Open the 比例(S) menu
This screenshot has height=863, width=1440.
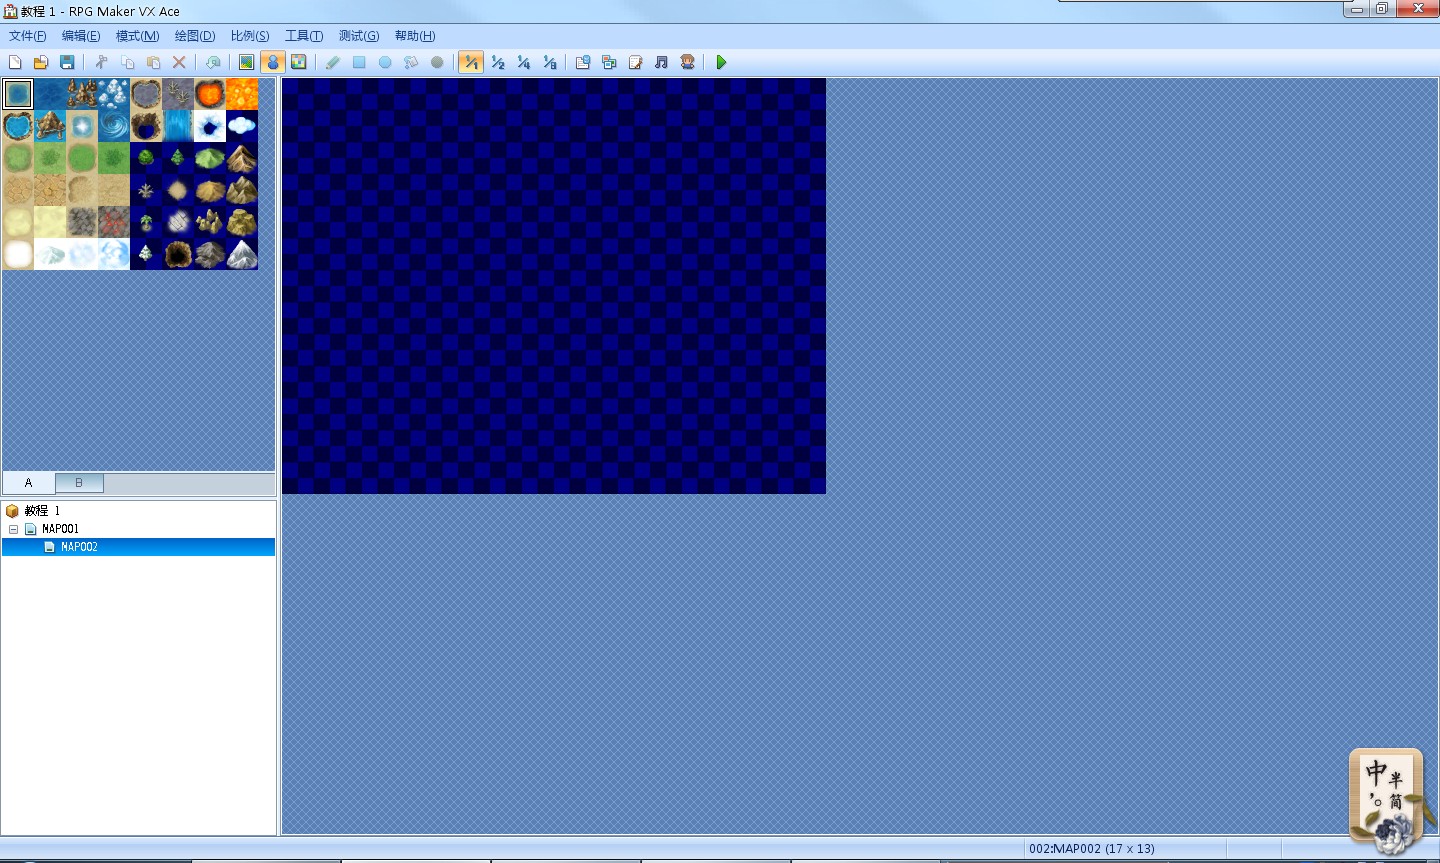(x=250, y=36)
